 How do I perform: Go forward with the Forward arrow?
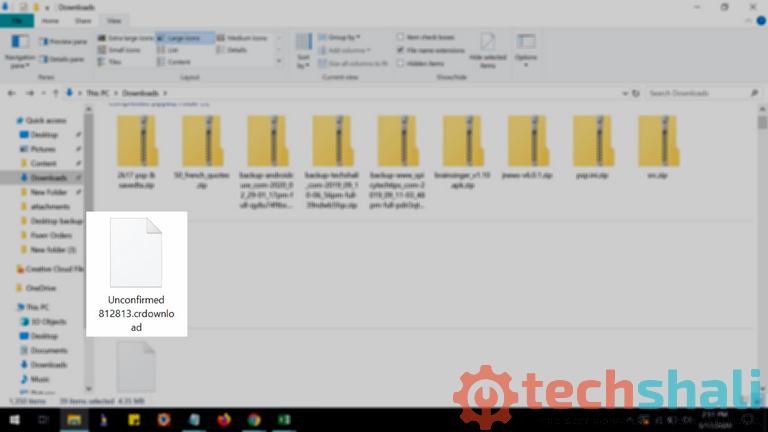coord(30,93)
